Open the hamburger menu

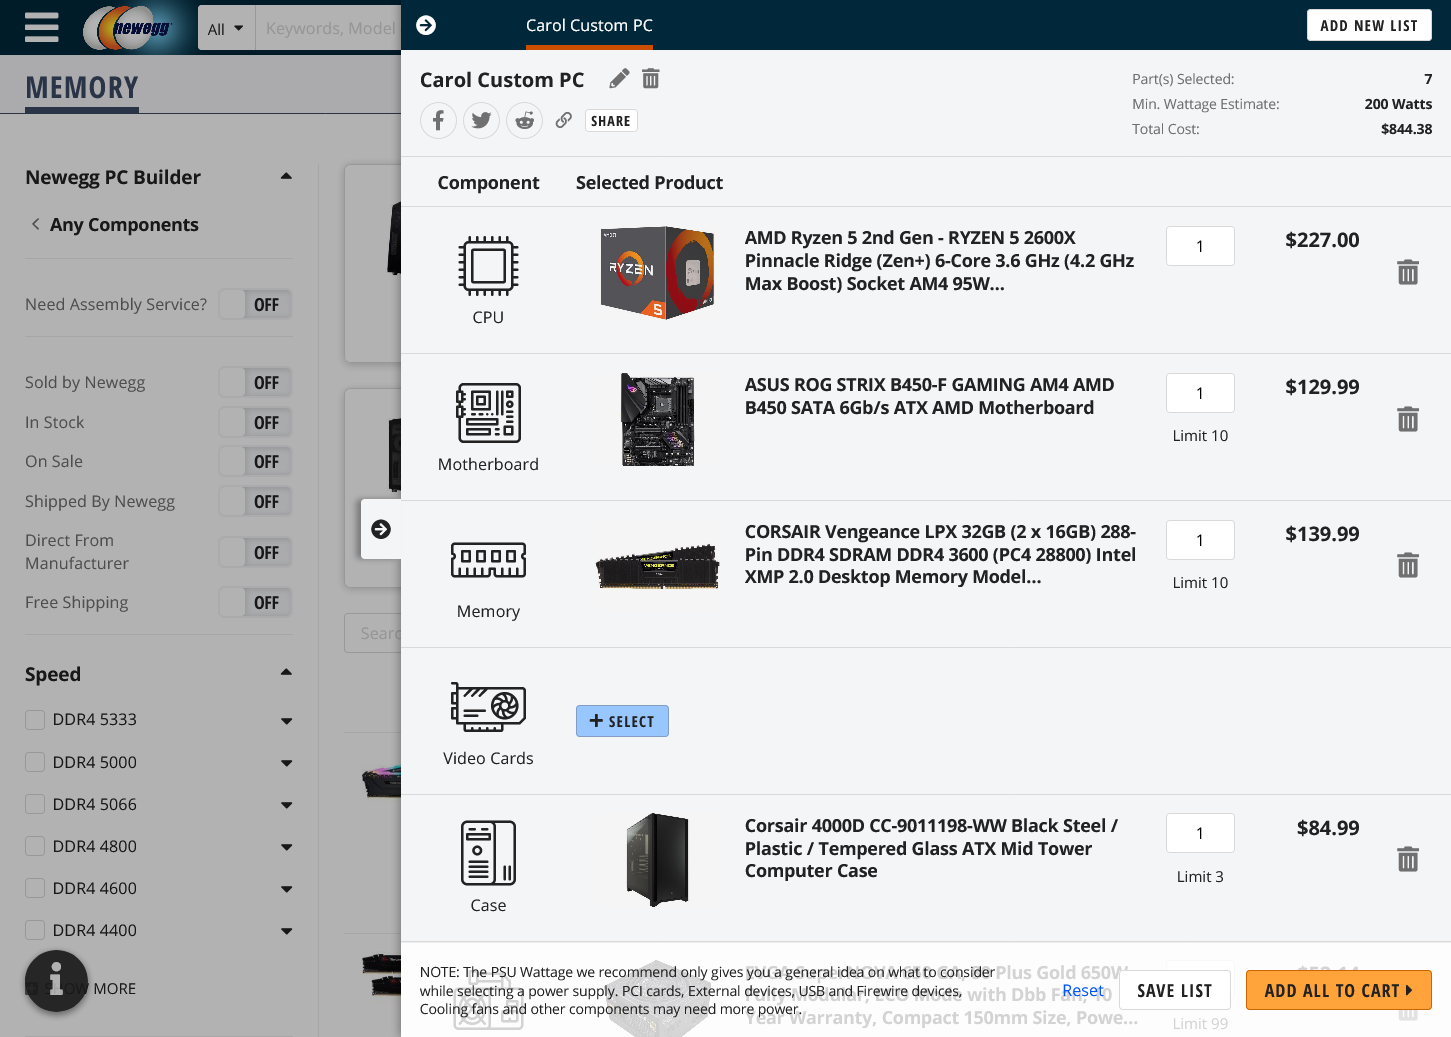(x=41, y=27)
